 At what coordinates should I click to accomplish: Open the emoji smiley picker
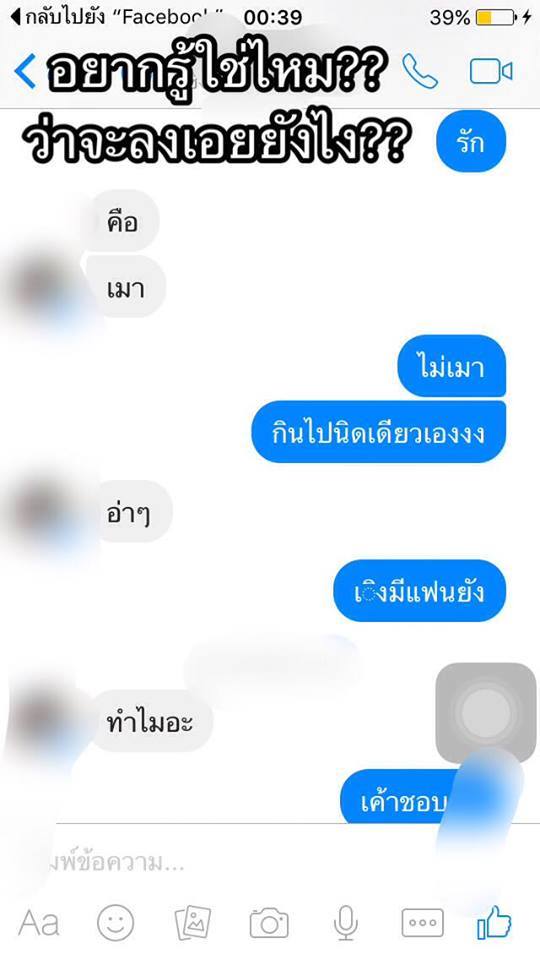point(116,922)
